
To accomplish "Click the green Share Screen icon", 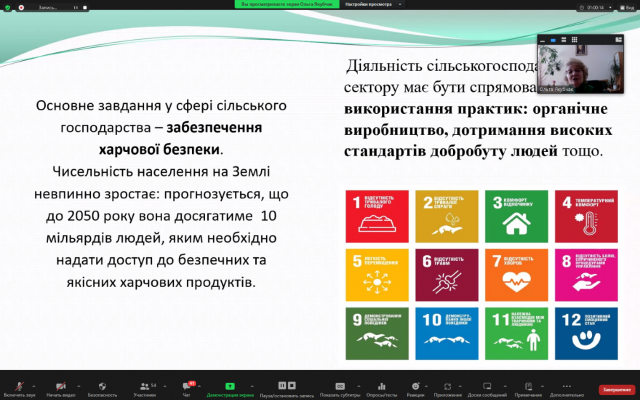I will coord(230,386).
